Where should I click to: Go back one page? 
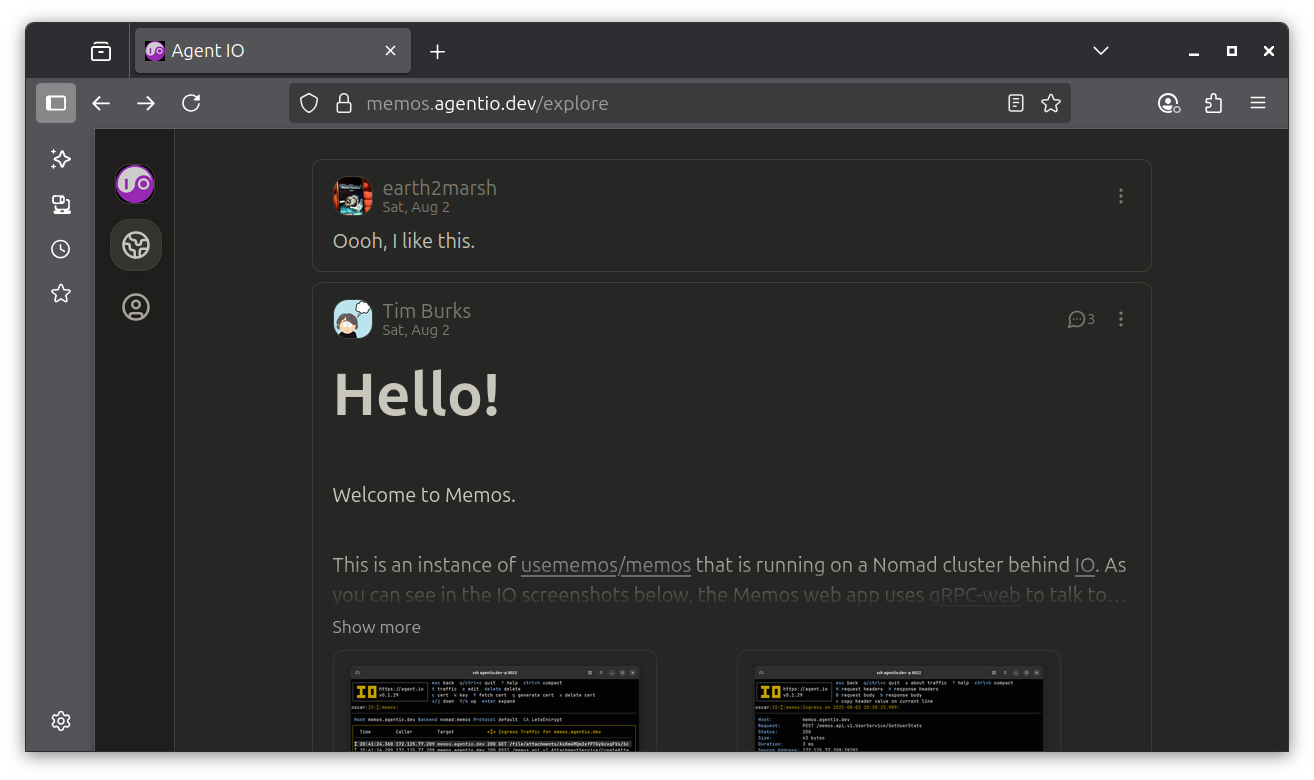point(101,103)
